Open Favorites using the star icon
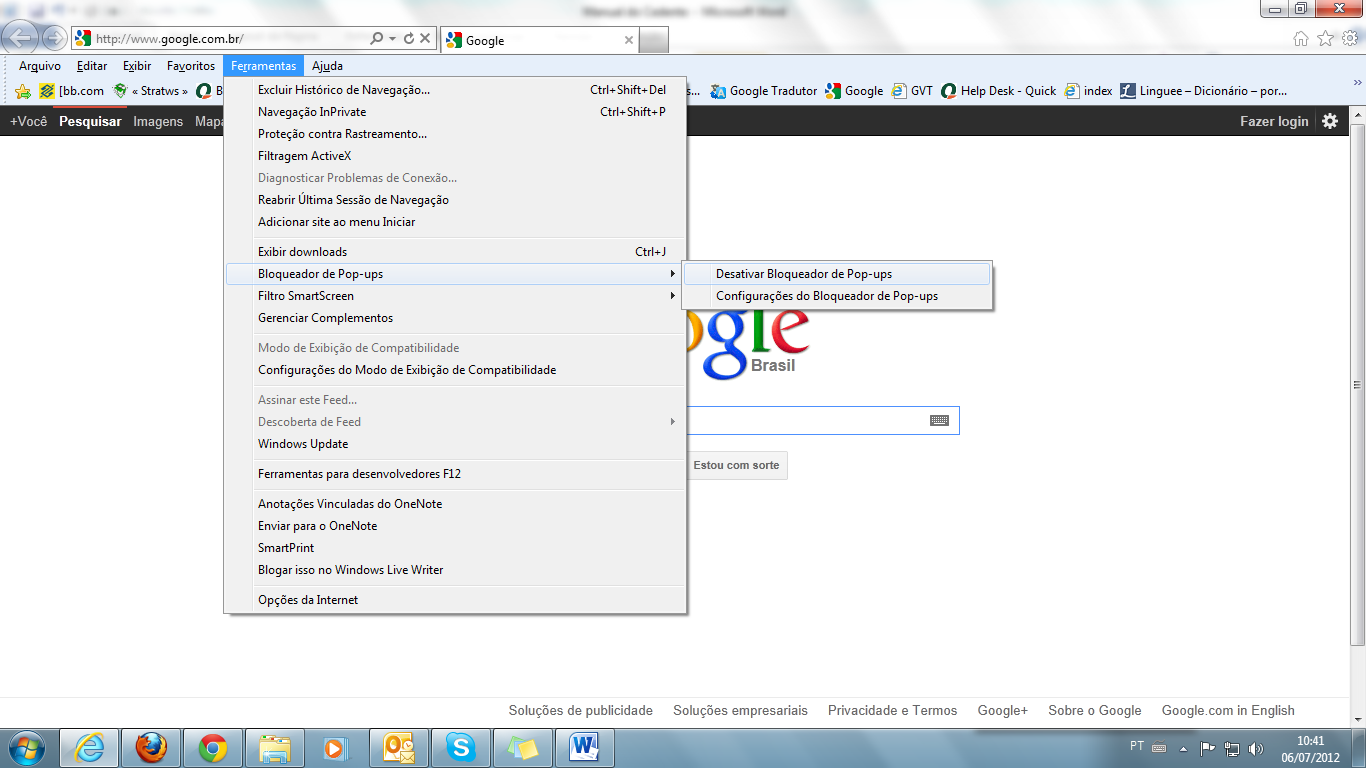Image resolution: width=1366 pixels, height=768 pixels. pyautogui.click(x=1325, y=39)
